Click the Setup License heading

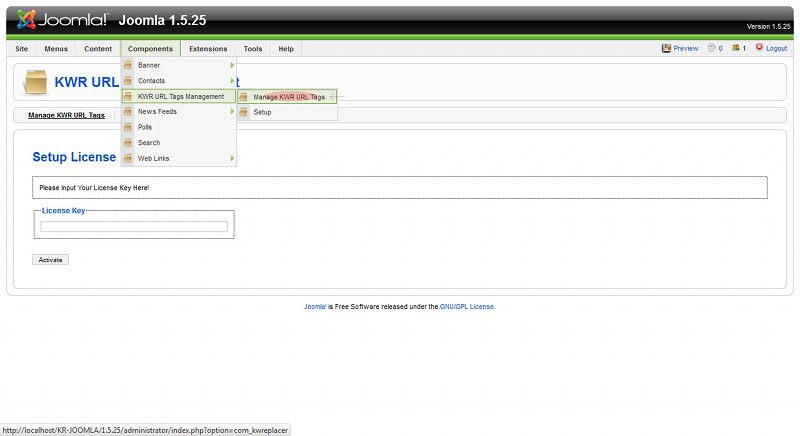pos(74,157)
